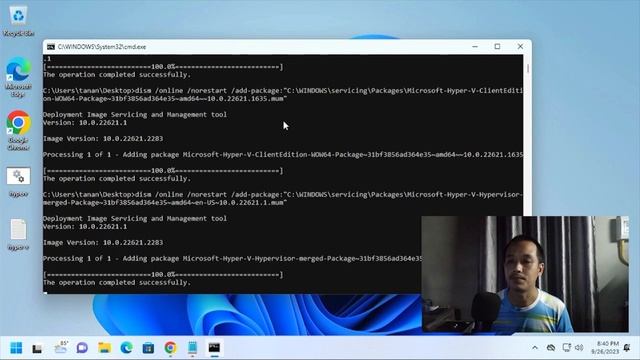
Task: Close the cmd.exe window
Action: pyautogui.click(x=520, y=47)
